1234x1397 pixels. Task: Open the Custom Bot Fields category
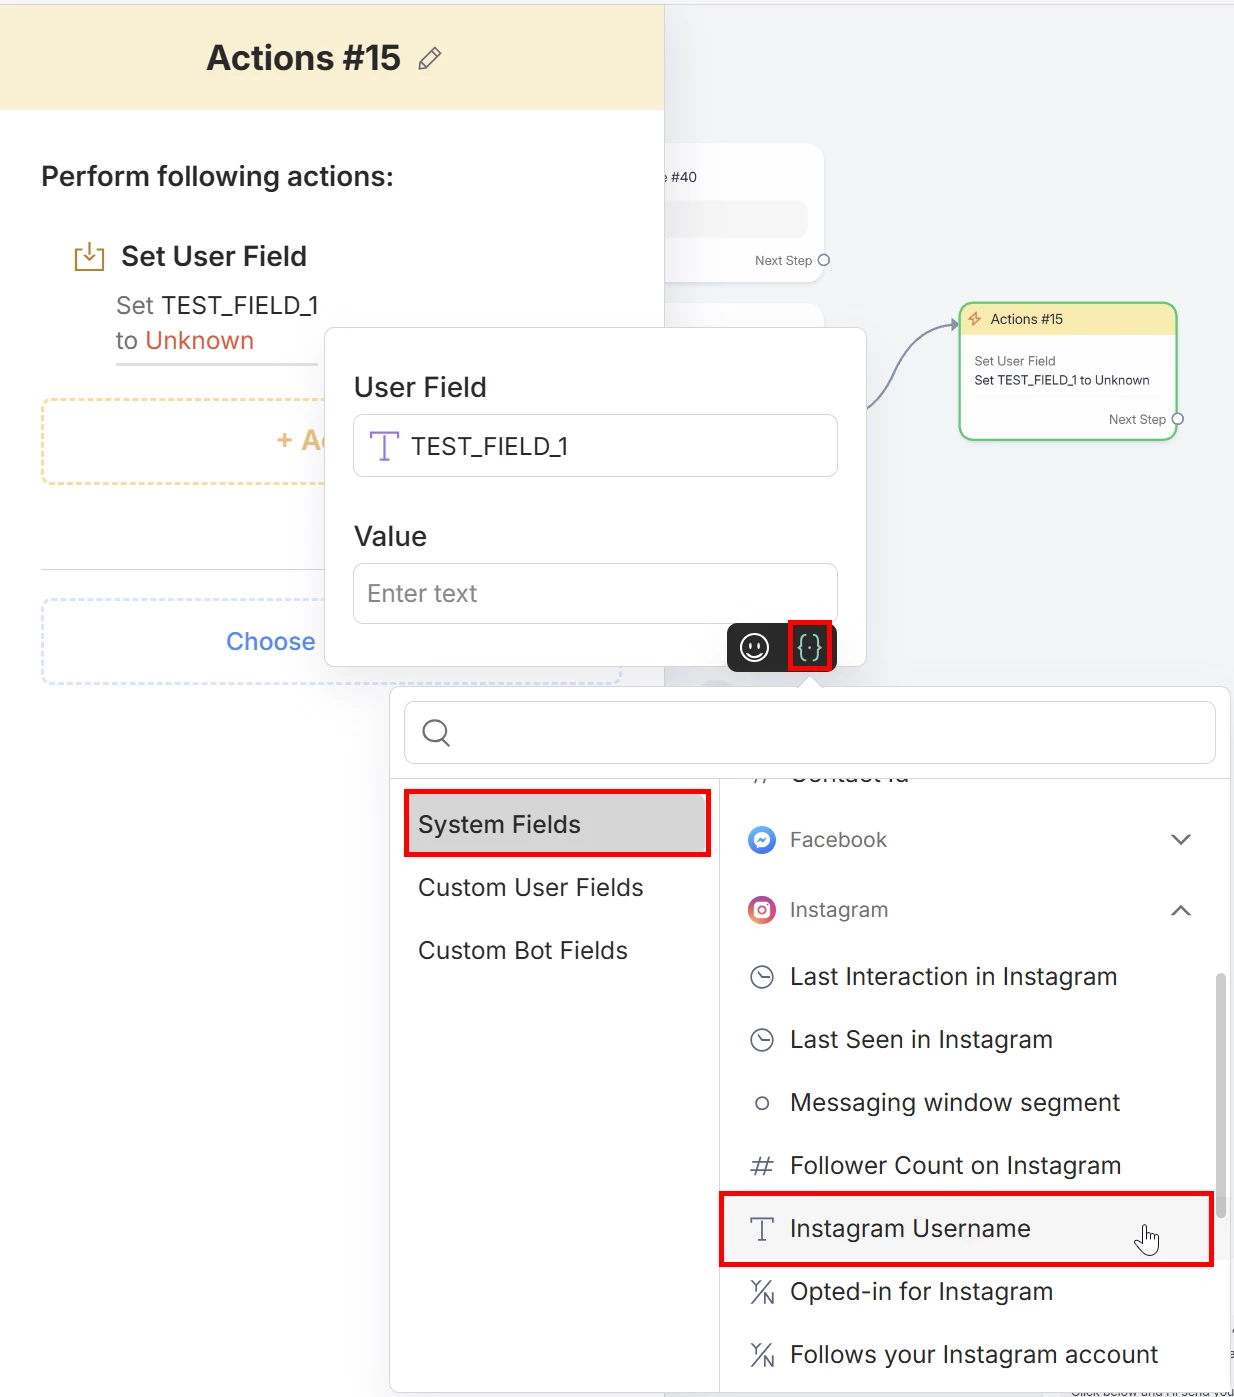pos(522,950)
